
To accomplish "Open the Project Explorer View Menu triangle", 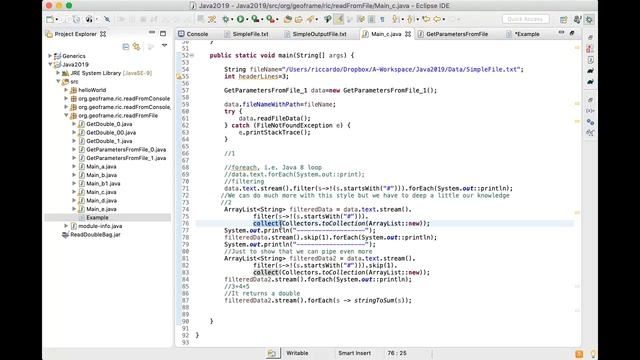I will [164, 46].
